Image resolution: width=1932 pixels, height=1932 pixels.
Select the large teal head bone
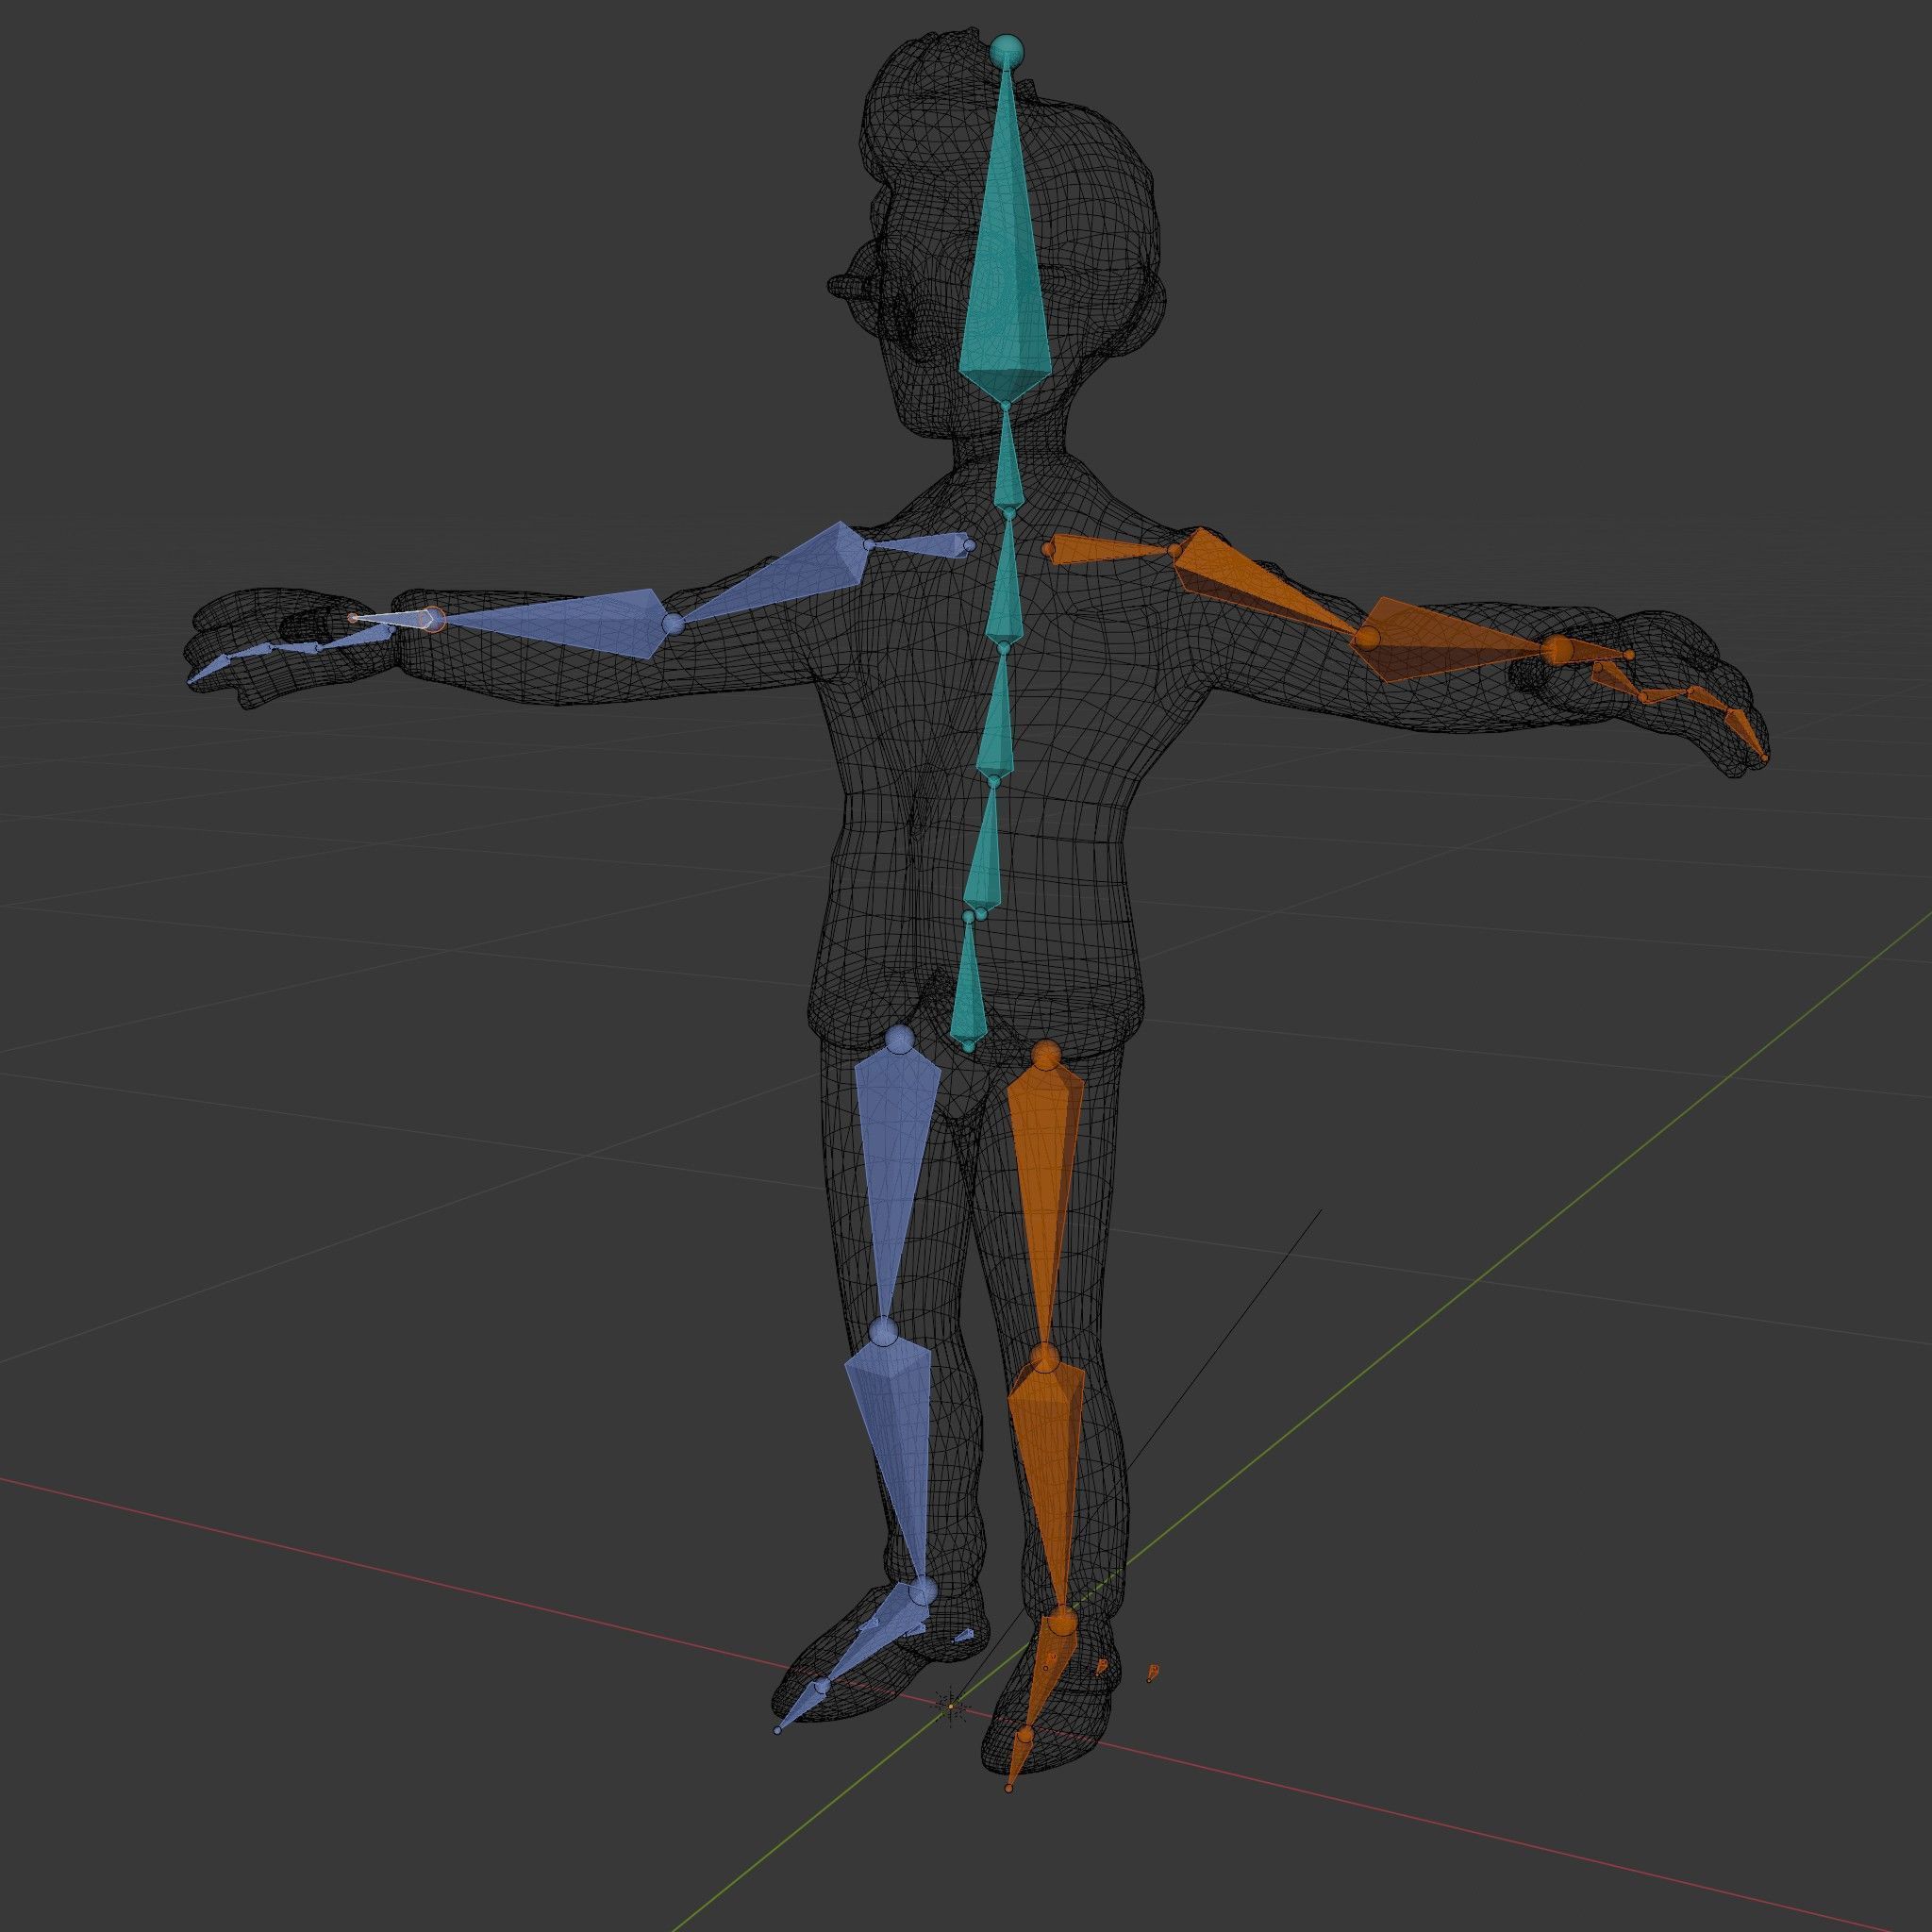coord(1005,260)
